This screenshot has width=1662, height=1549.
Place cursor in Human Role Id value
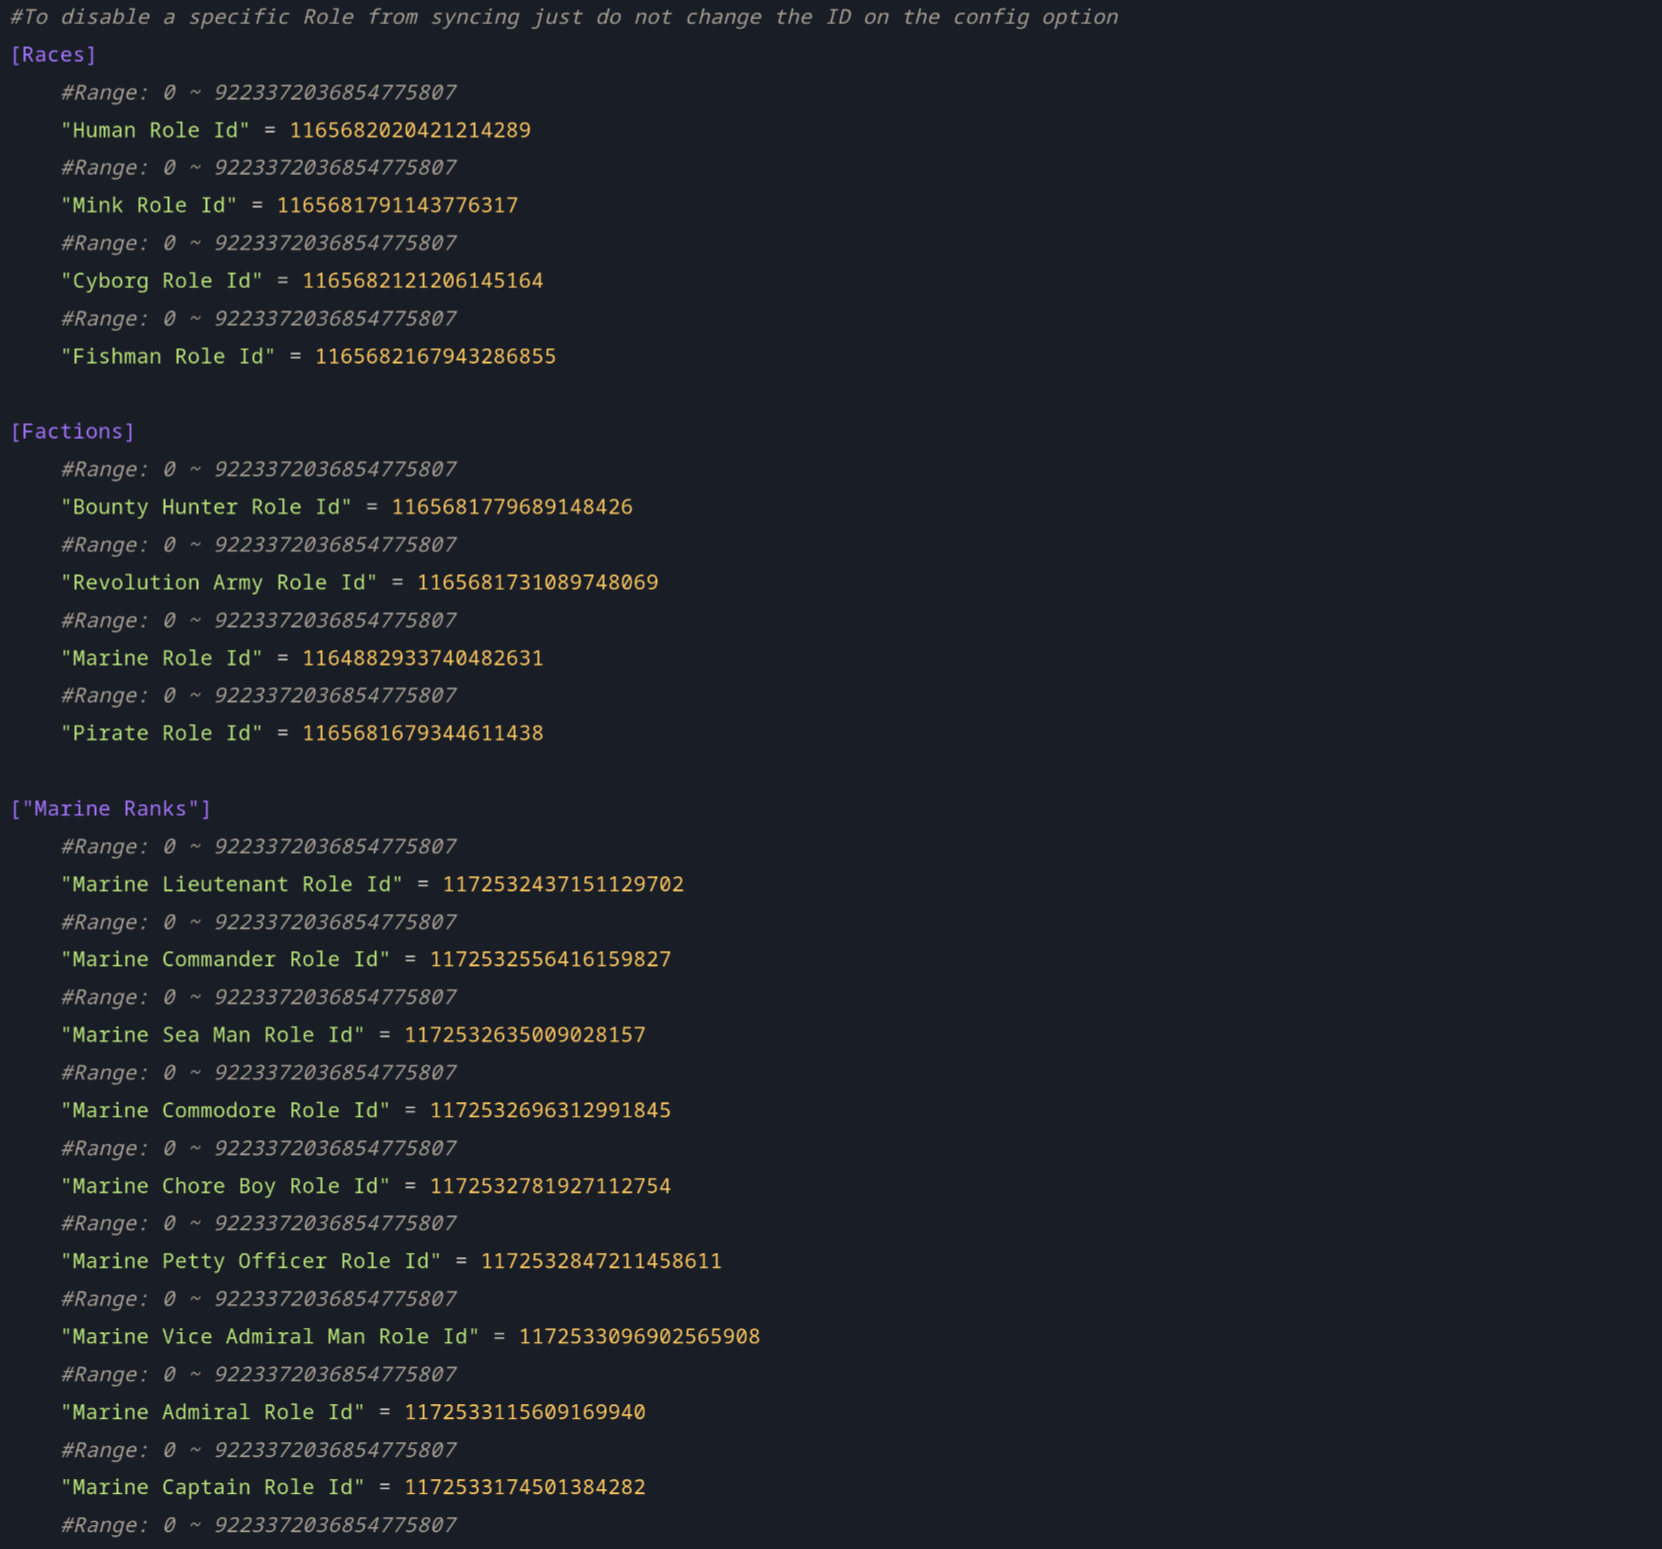(x=409, y=131)
